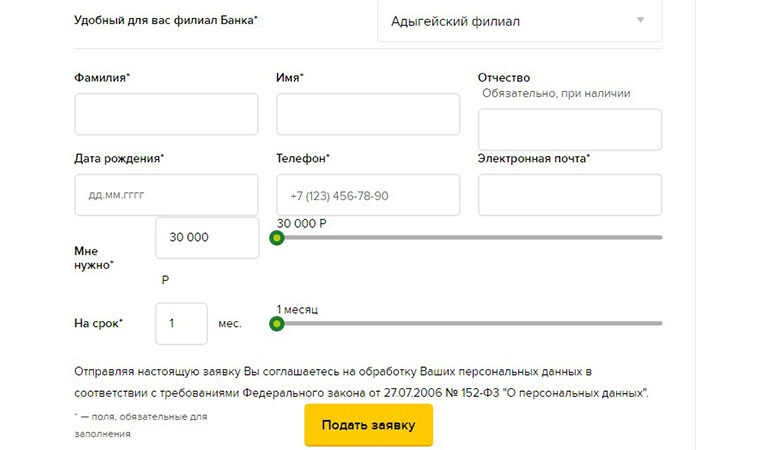The height and width of the screenshot is (450, 780).
Task: Focus the Фамилия input field
Action: pyautogui.click(x=166, y=114)
